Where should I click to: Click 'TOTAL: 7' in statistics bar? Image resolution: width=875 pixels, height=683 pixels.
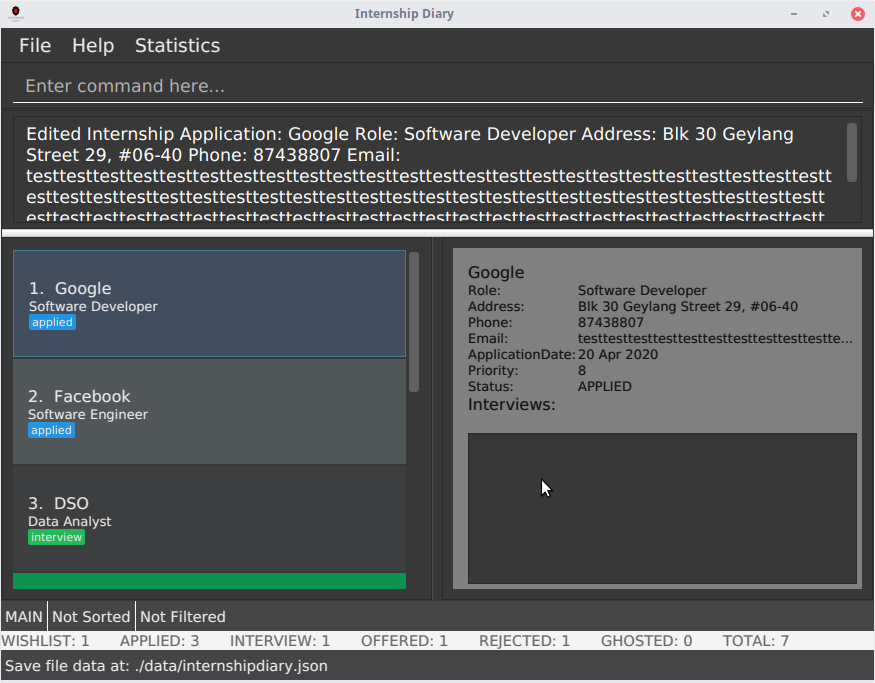pos(756,641)
